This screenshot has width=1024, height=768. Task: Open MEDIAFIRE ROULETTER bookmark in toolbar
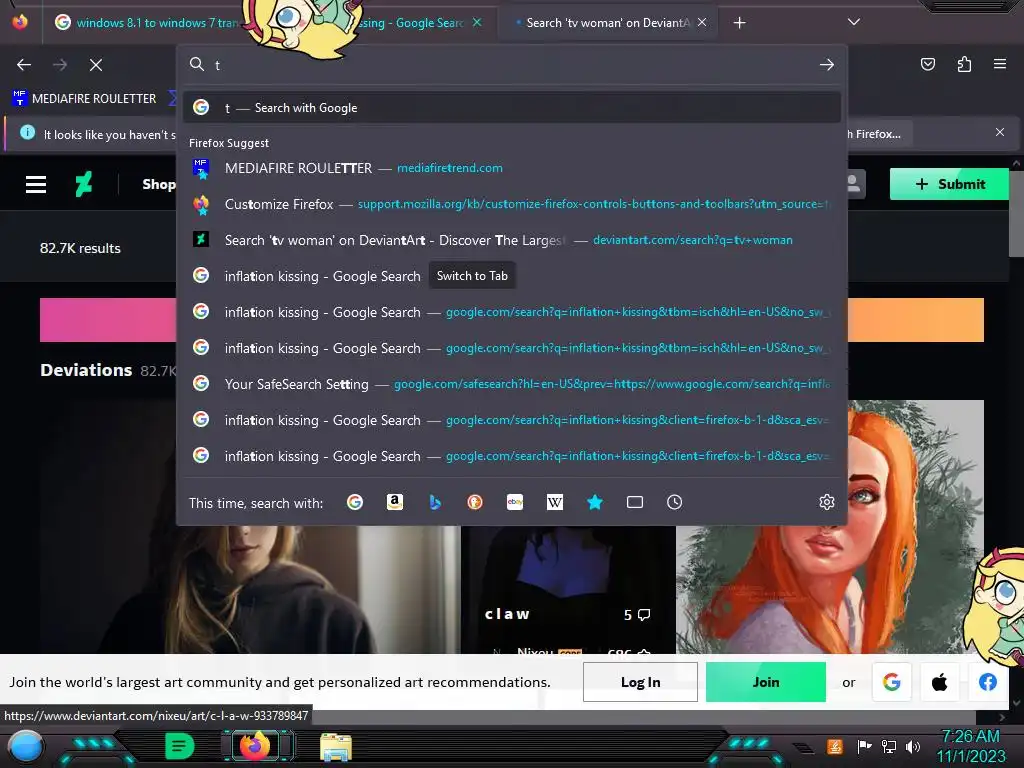point(84,99)
